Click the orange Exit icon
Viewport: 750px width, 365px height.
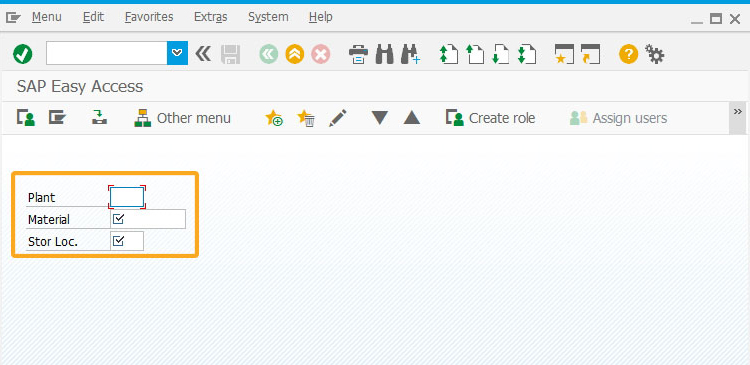pos(295,54)
